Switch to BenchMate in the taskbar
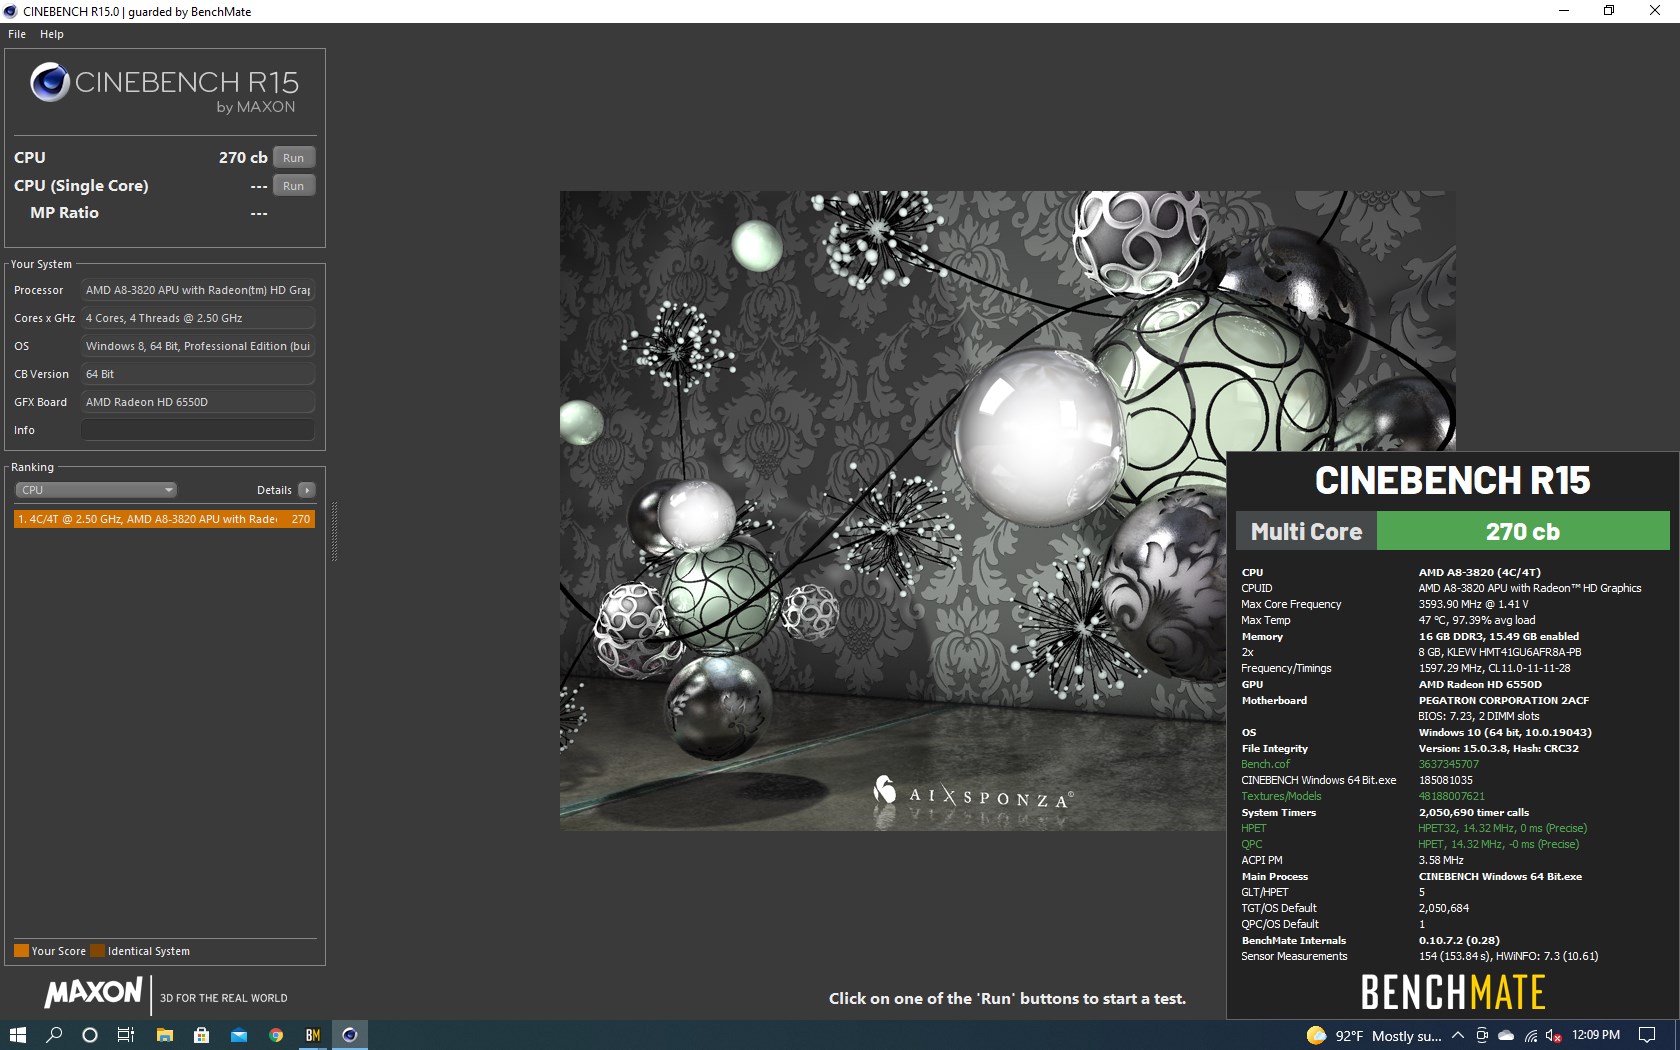Screen dimensions: 1680x1050 [x=313, y=1035]
